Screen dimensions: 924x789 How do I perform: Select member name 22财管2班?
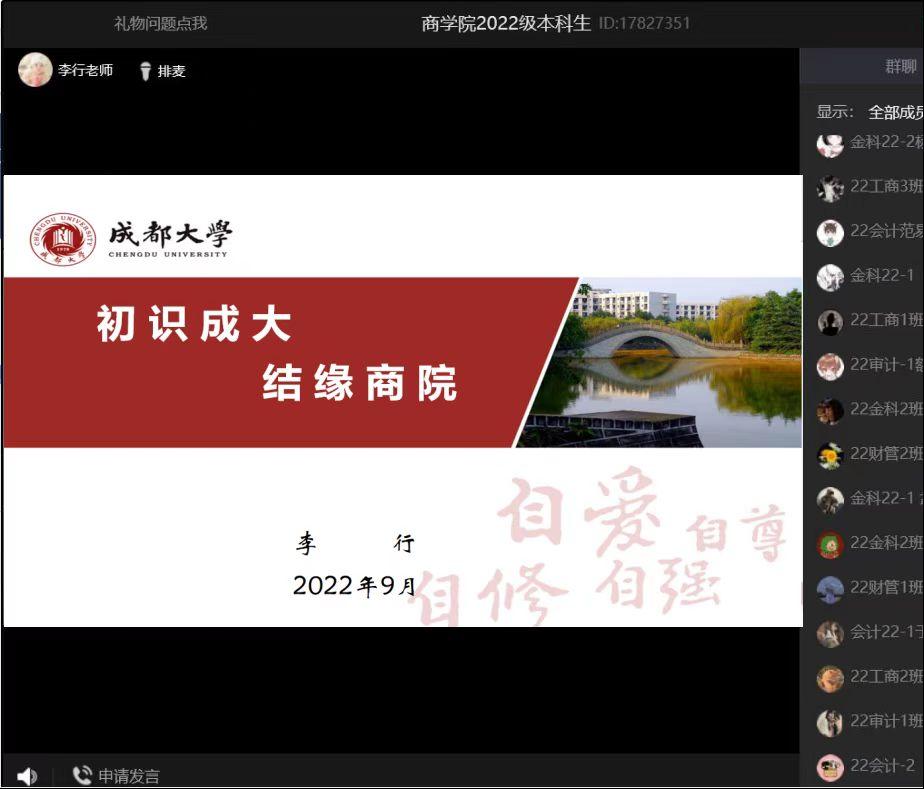point(887,454)
